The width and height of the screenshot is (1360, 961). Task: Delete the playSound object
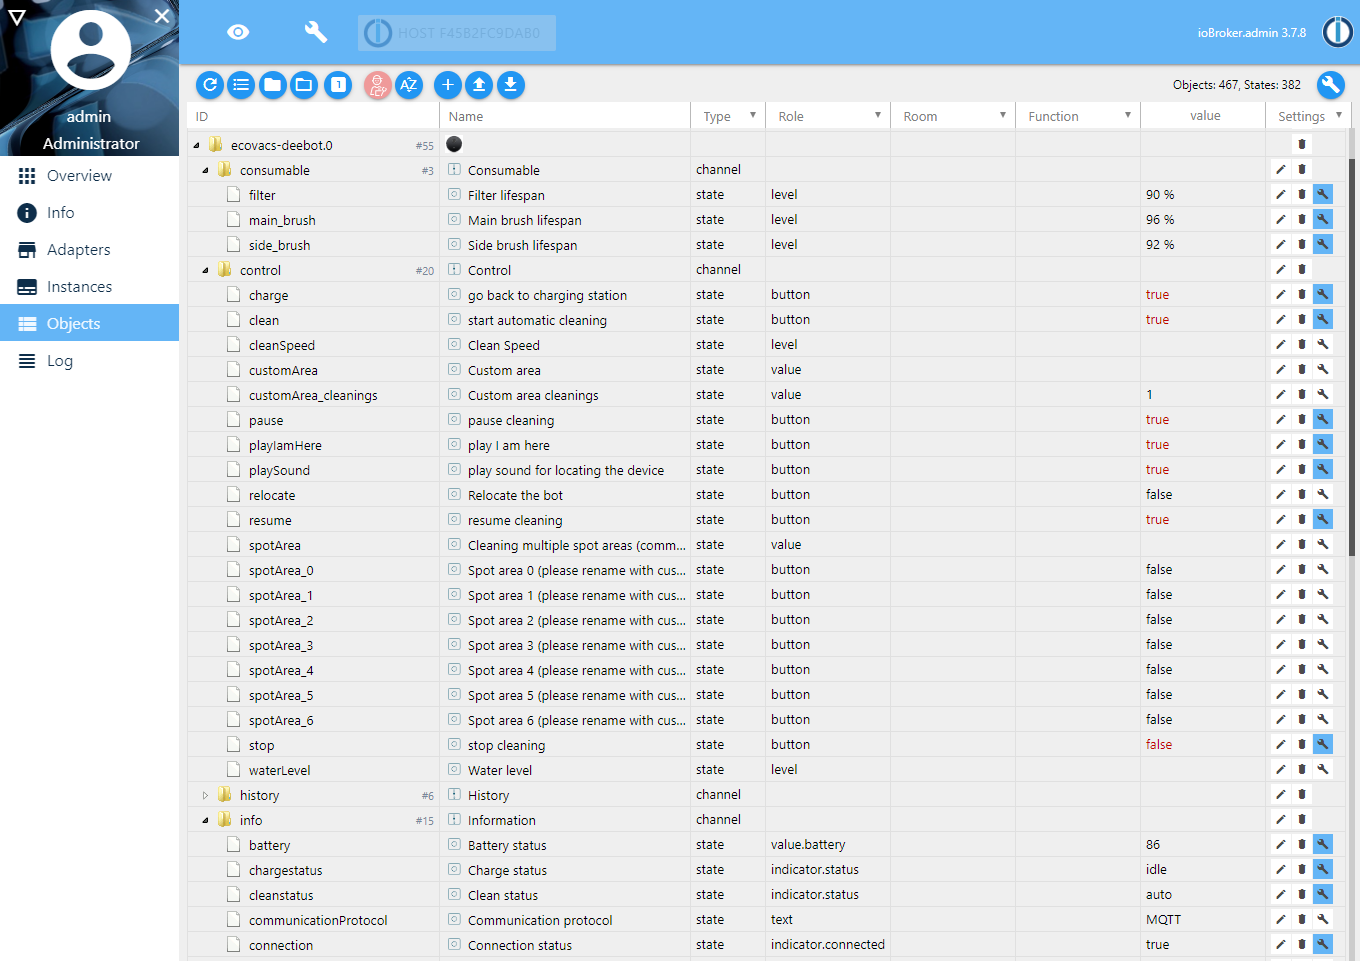(1302, 470)
